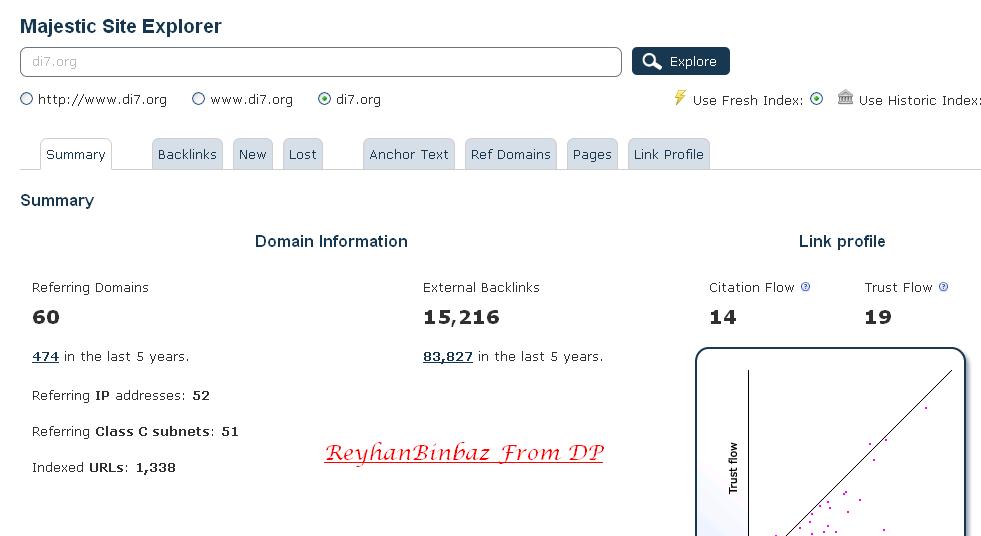Click the Trust flow scatter chart
Viewport: 981px width, 536px height.
pyautogui.click(x=831, y=442)
